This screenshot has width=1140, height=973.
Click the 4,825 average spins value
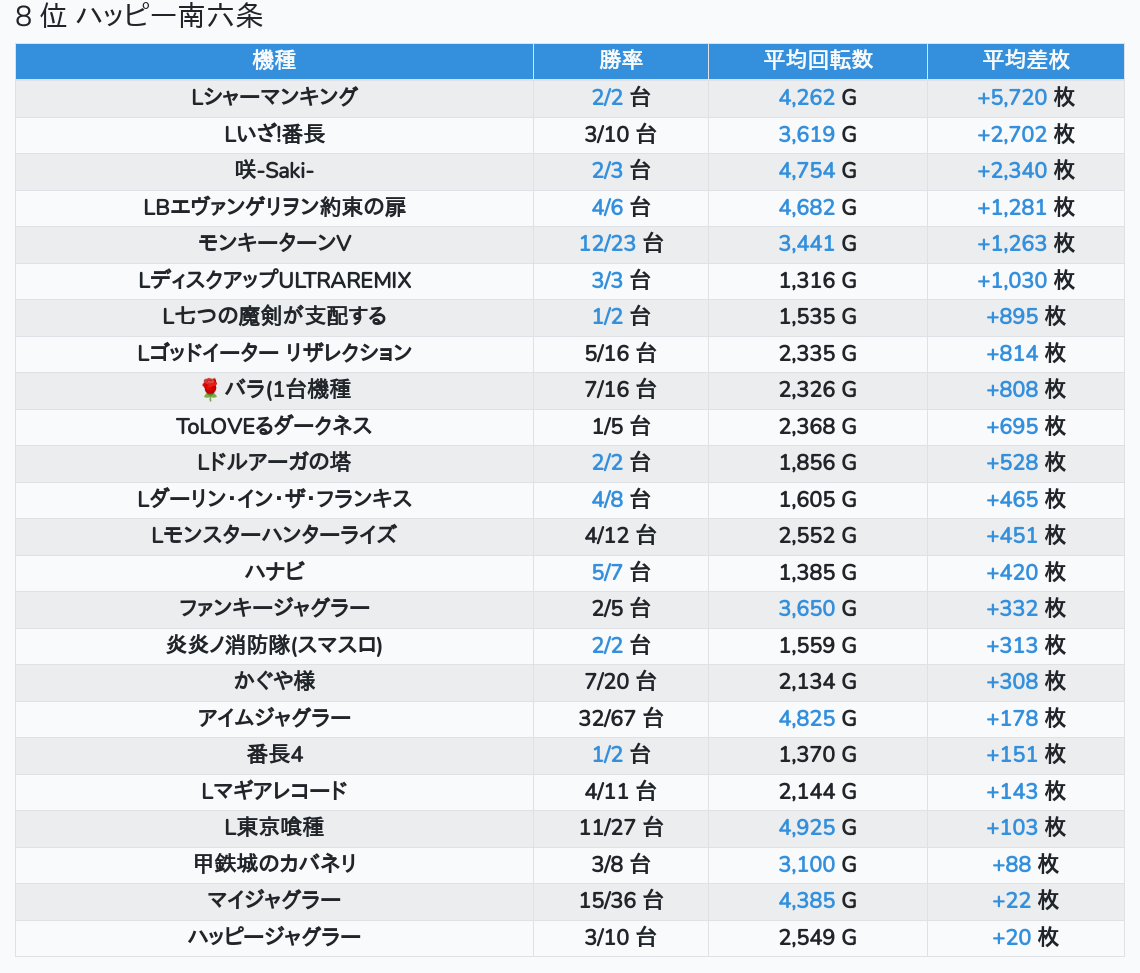(806, 718)
